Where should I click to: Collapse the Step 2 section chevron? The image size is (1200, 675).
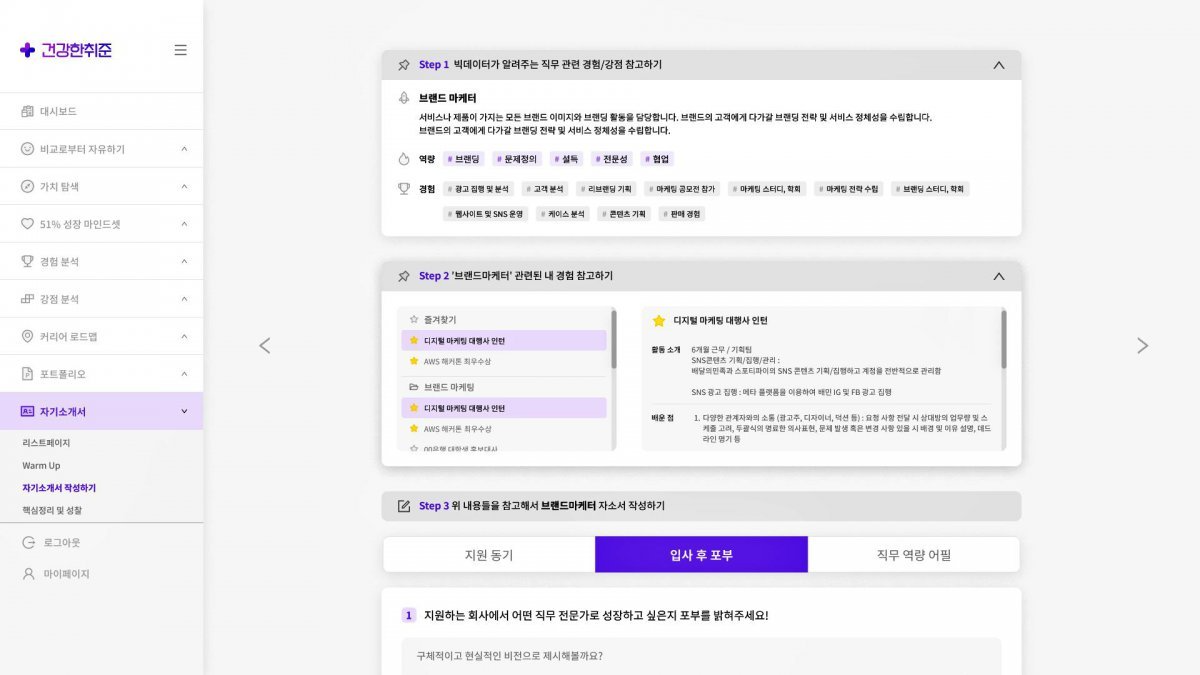click(998, 278)
